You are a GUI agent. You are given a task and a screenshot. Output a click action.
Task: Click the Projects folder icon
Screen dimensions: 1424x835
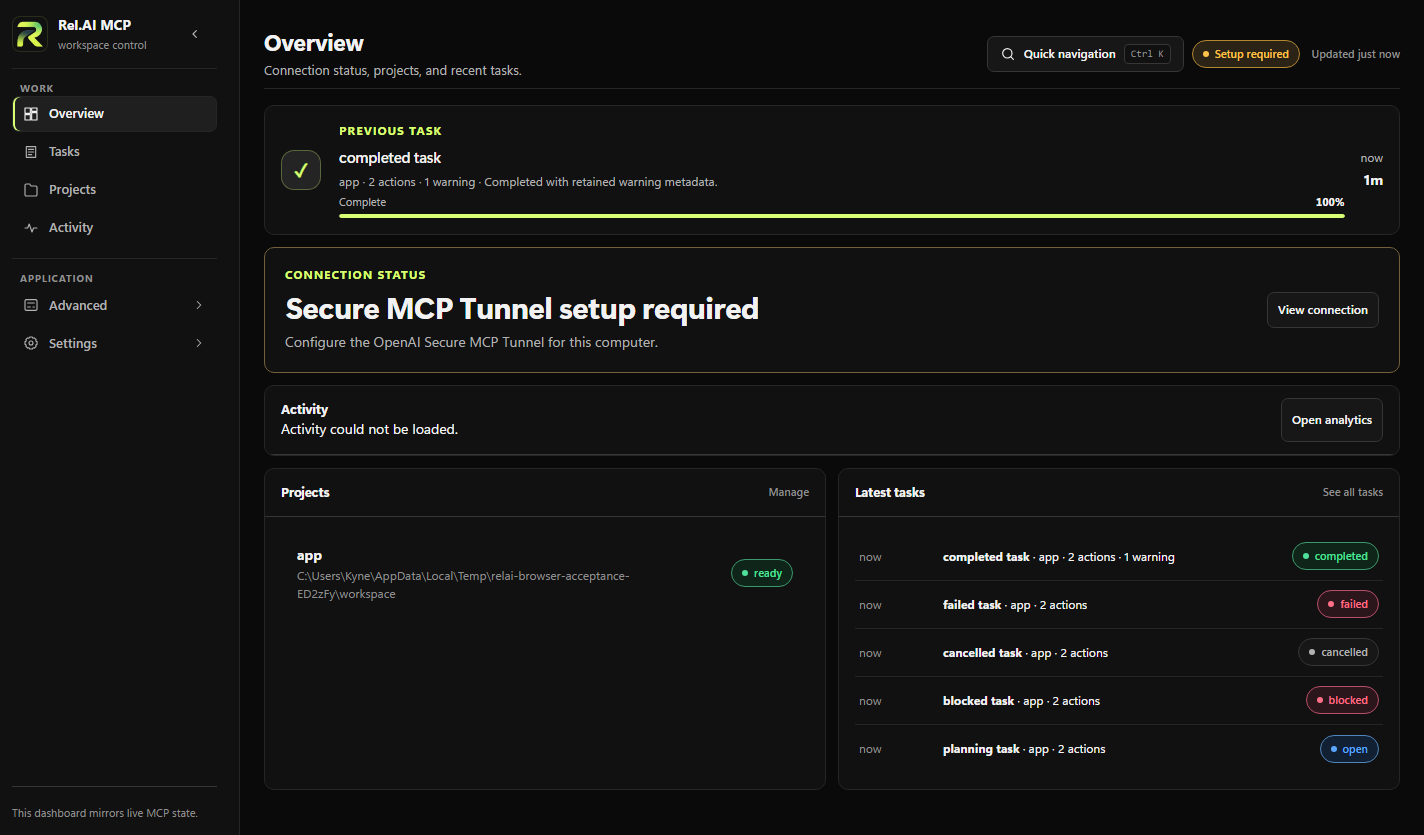[31, 190]
